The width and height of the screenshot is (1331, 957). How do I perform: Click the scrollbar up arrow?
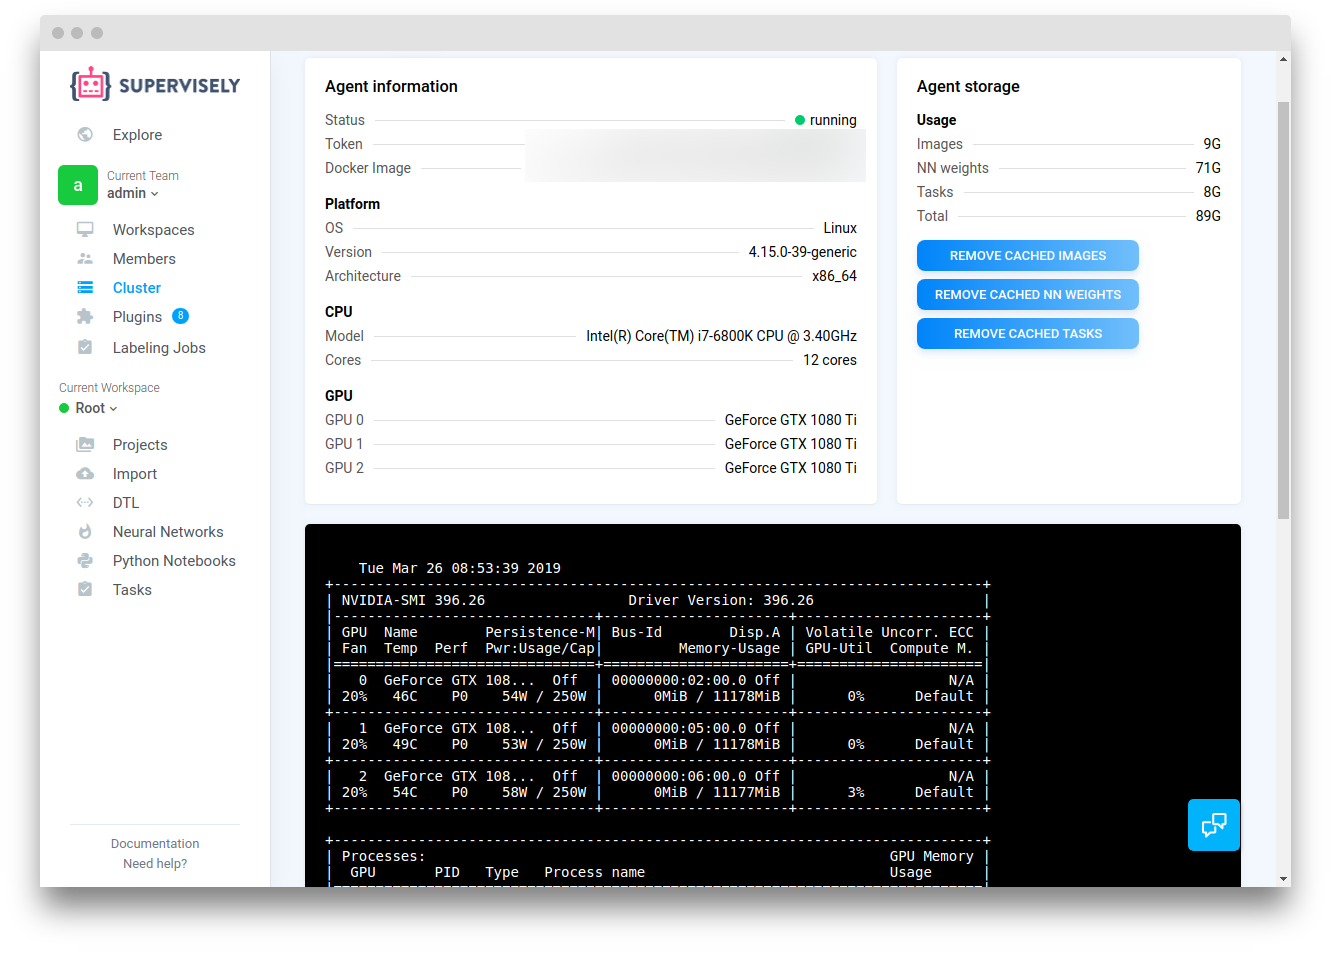point(1283,59)
